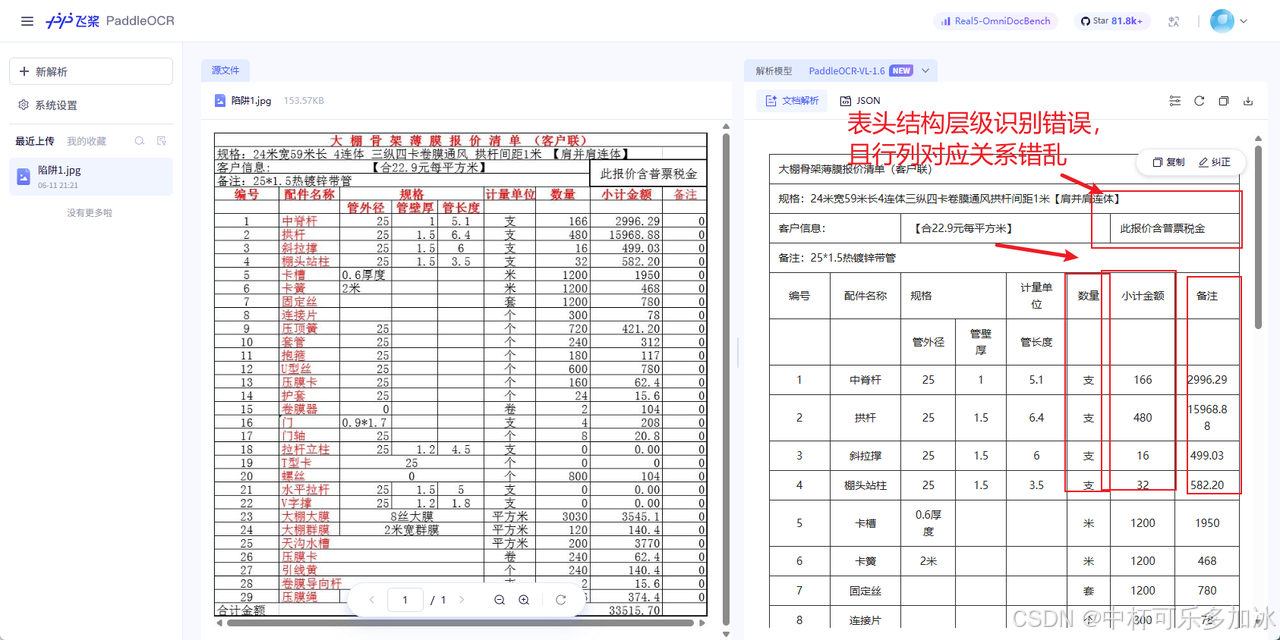The image size is (1280, 640).
Task: Click the 153.57KB file size text
Action: [304, 101]
